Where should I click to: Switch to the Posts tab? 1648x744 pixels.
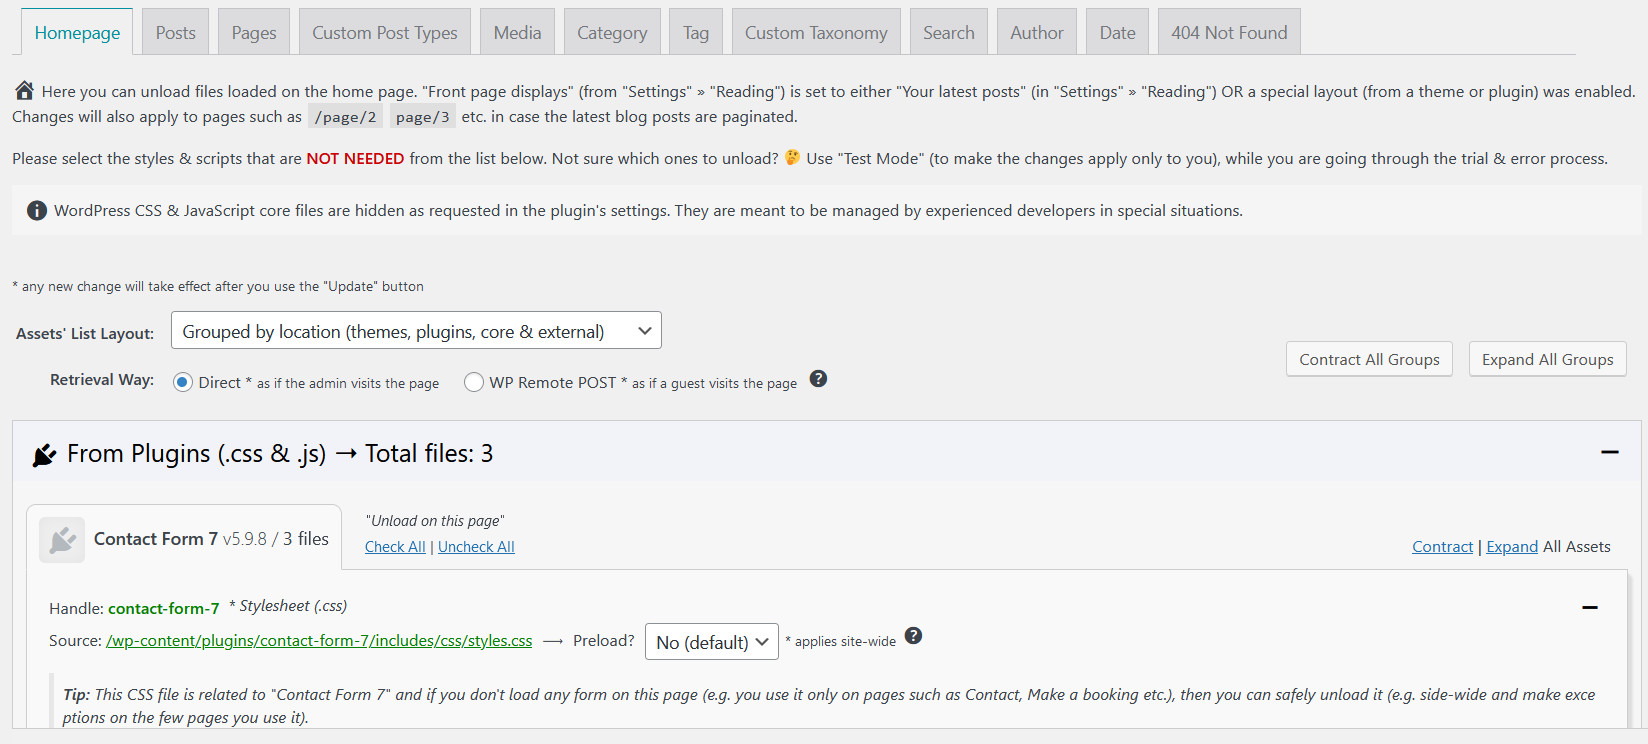click(x=176, y=32)
